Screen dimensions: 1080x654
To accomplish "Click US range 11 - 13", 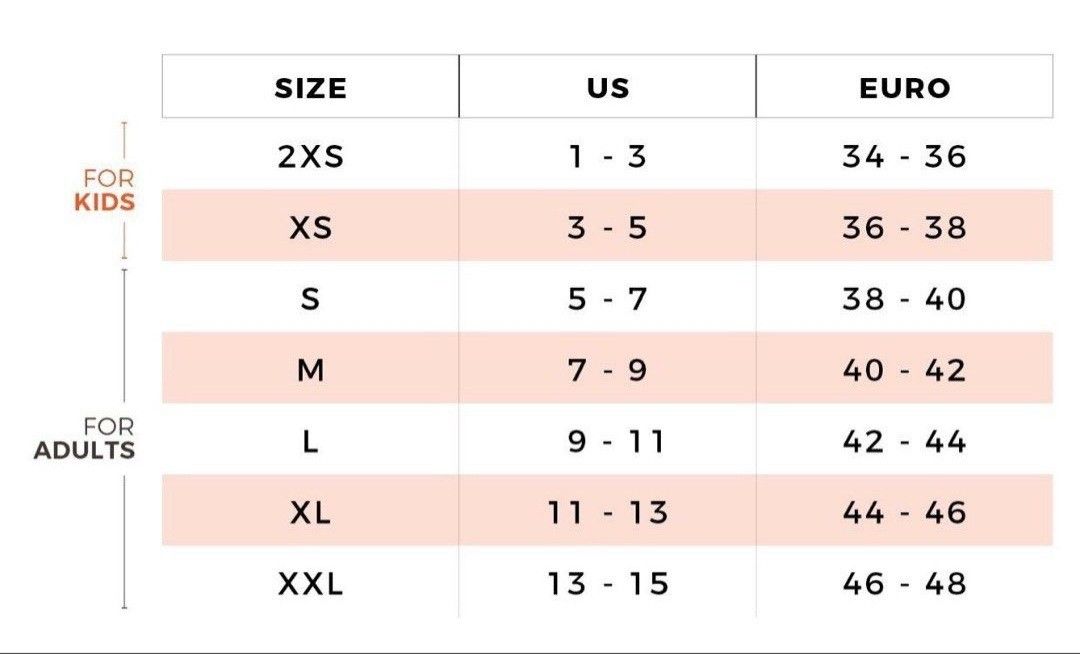I will click(608, 513).
